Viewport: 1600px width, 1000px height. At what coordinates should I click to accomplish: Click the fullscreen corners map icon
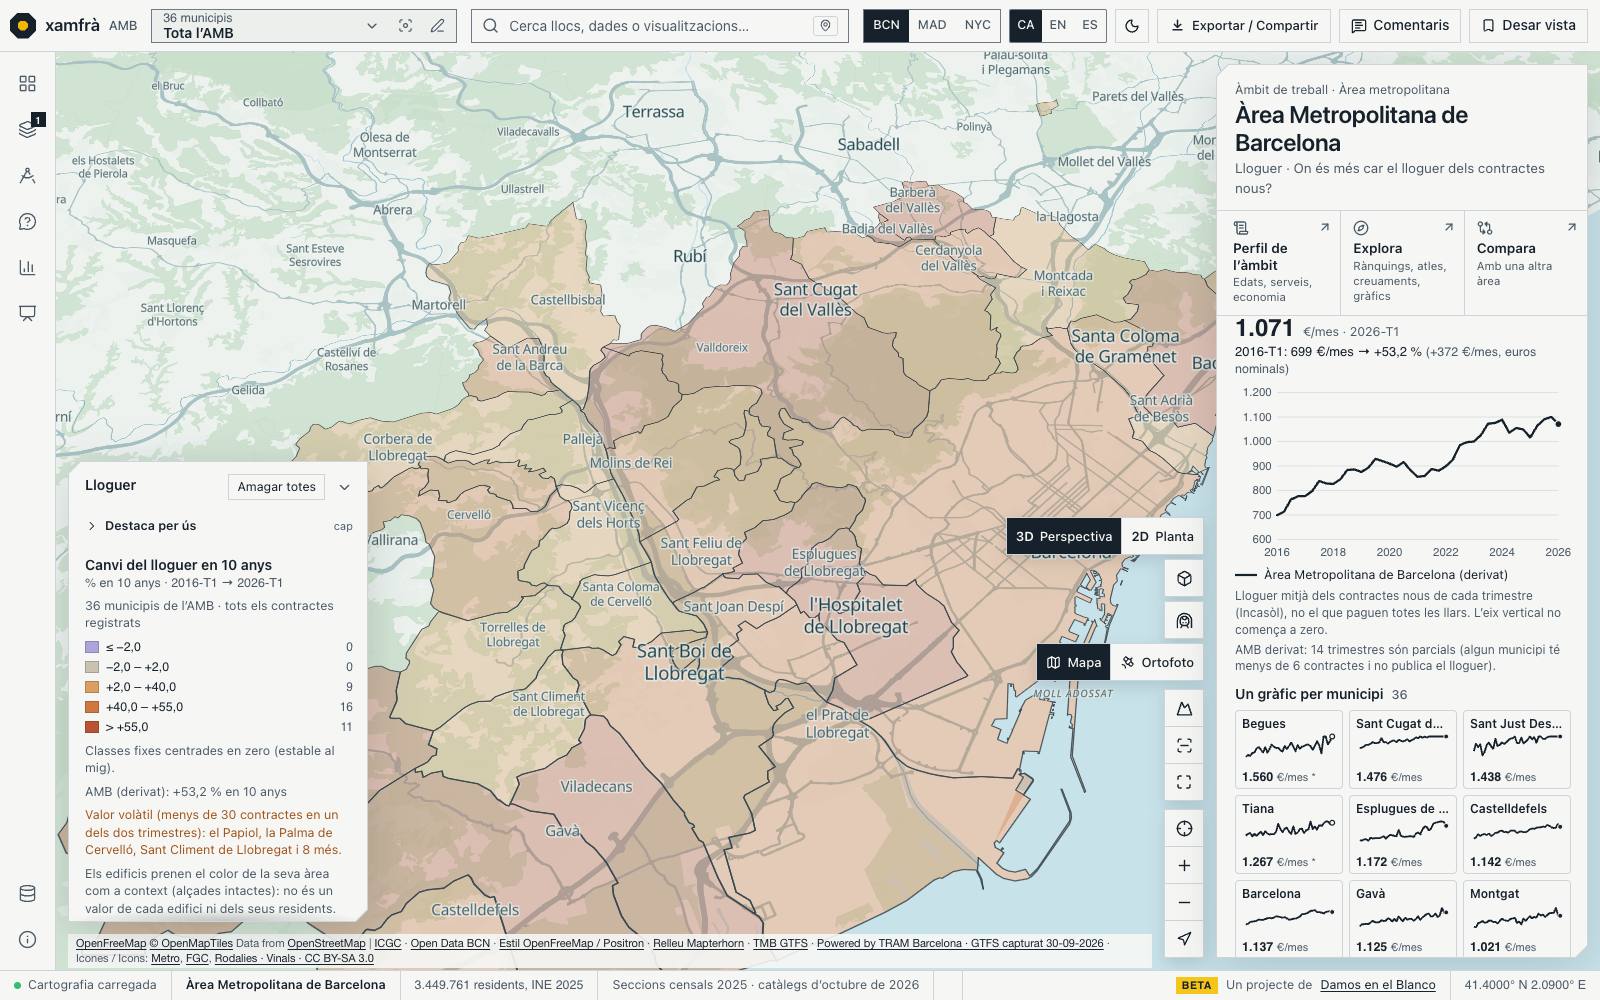coord(1184,782)
